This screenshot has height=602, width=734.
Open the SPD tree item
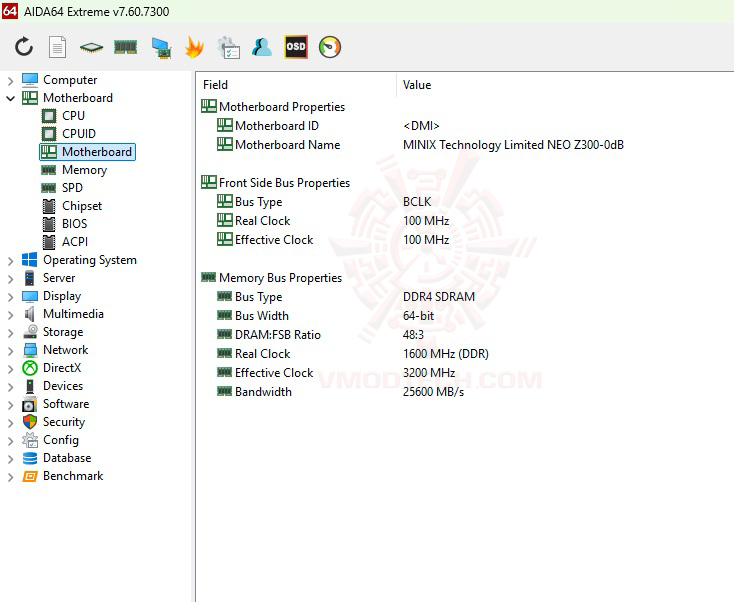click(62, 188)
